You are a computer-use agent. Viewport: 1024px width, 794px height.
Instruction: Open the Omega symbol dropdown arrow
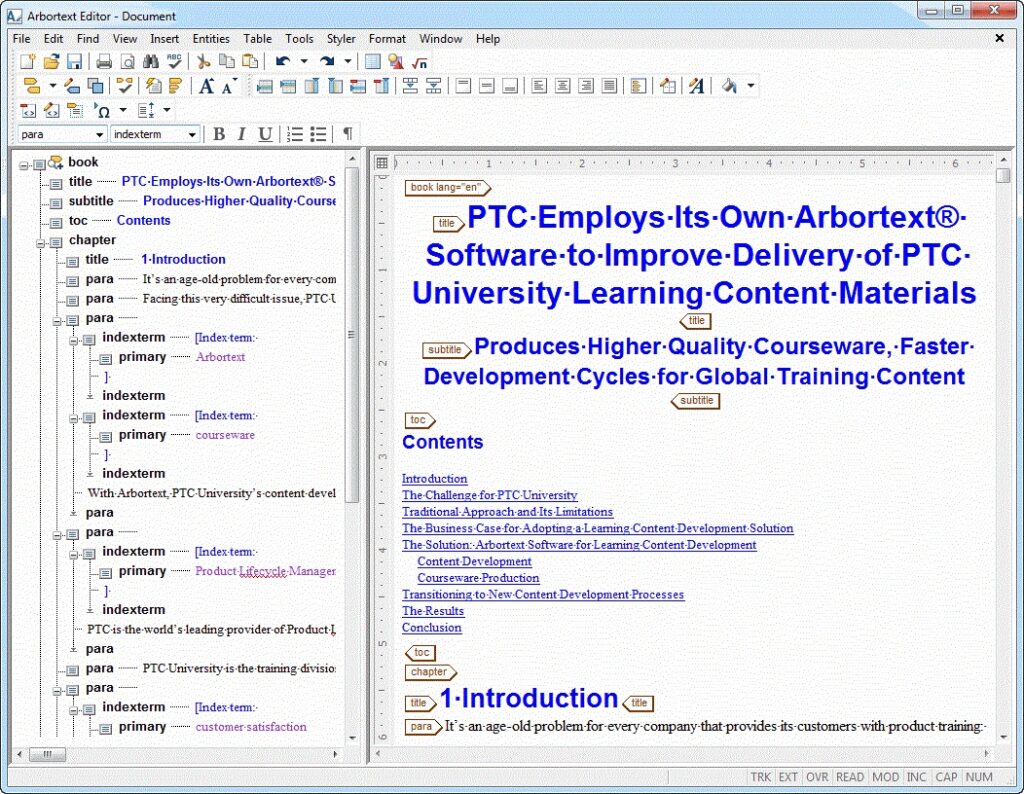(x=123, y=110)
